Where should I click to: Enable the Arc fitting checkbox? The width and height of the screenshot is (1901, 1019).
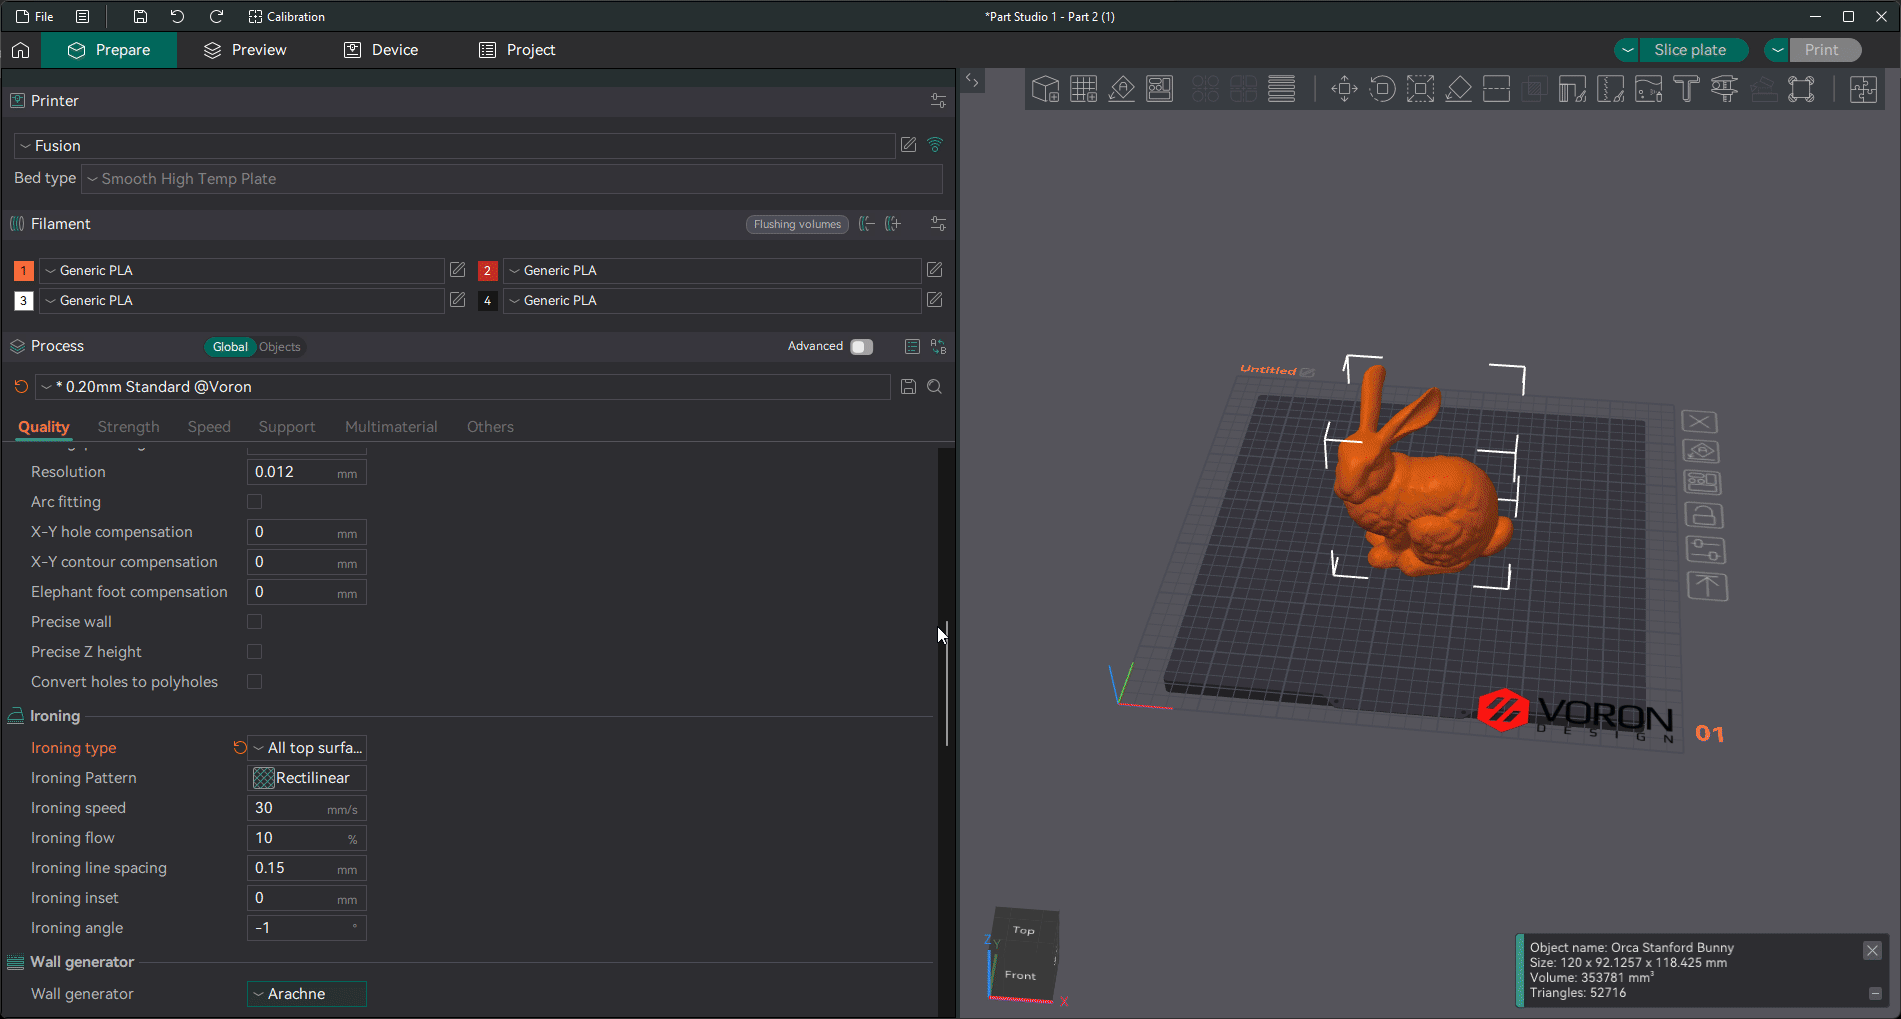pos(254,502)
